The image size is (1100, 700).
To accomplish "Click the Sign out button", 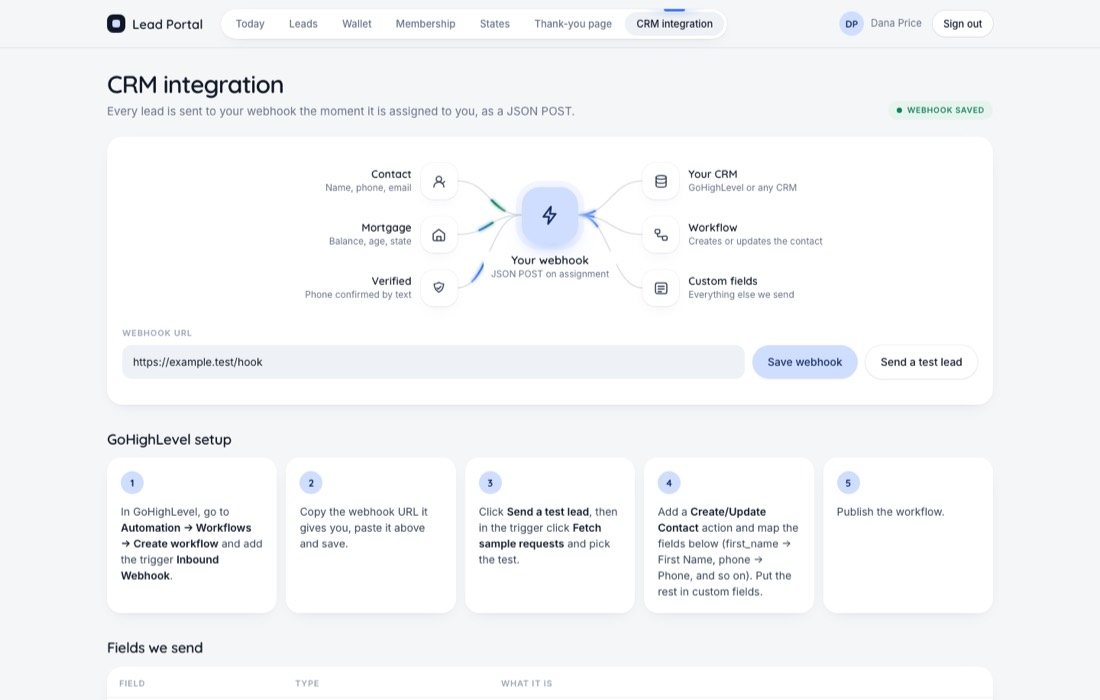I will pyautogui.click(x=962, y=24).
